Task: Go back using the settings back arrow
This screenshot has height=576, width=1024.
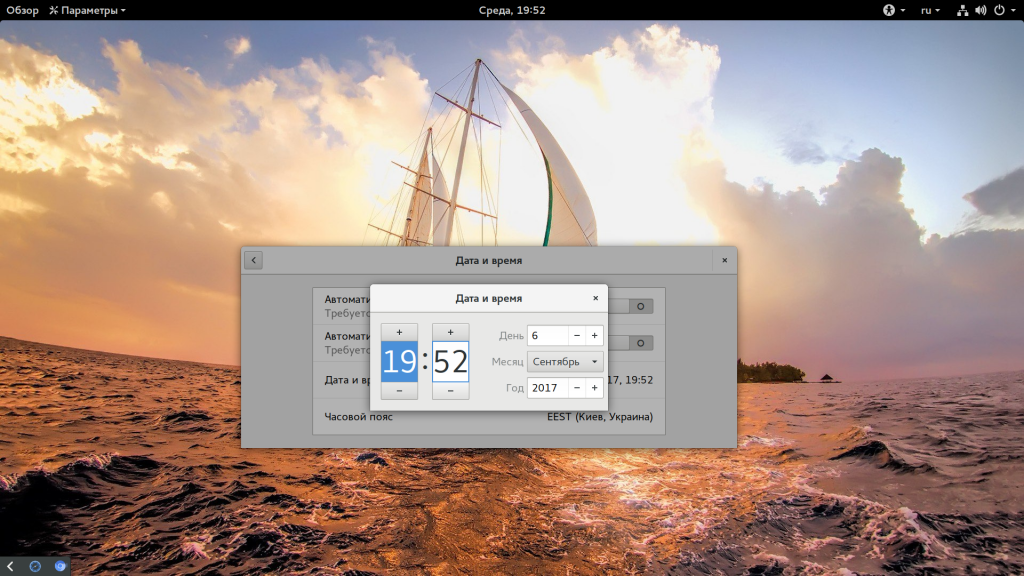Action: point(254,260)
